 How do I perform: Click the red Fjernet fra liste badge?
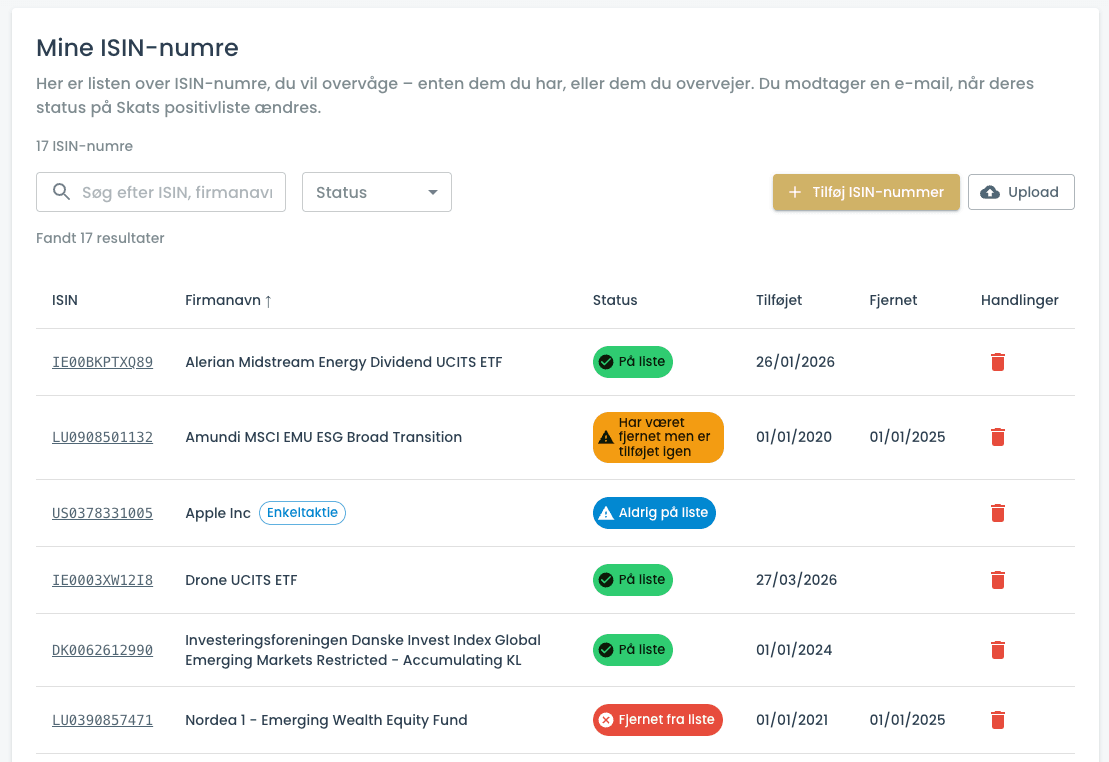658,720
